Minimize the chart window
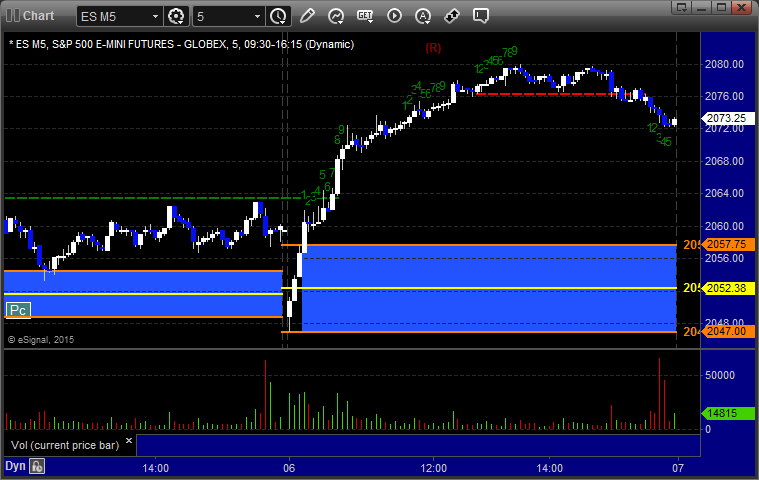This screenshot has width=759, height=480. tap(701, 7)
